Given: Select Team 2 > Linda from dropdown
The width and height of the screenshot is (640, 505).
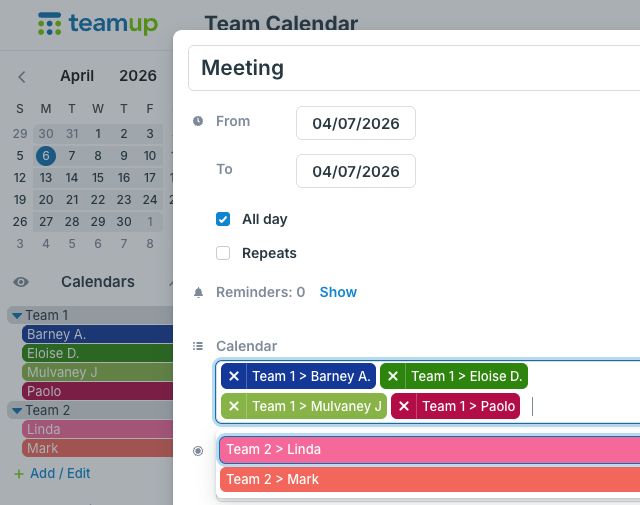Looking at the screenshot, I should [428, 450].
